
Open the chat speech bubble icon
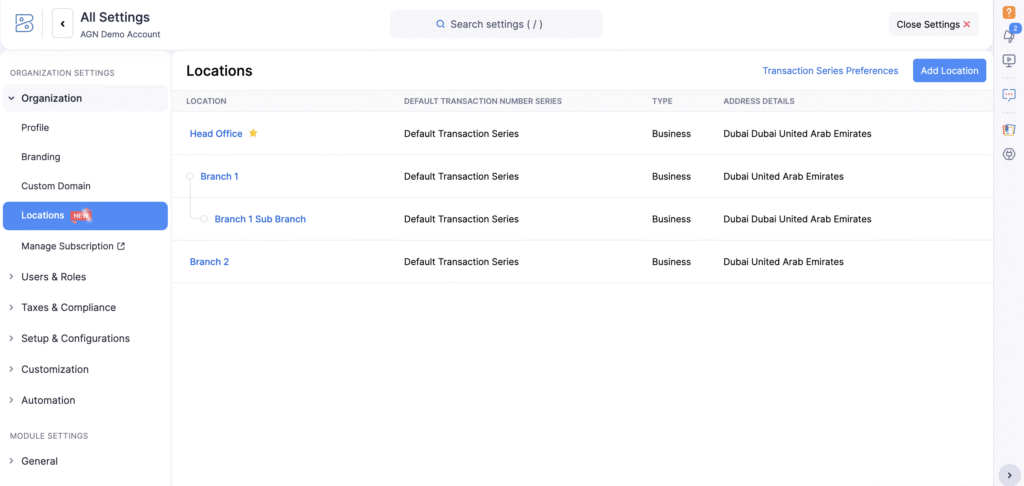(x=1009, y=95)
